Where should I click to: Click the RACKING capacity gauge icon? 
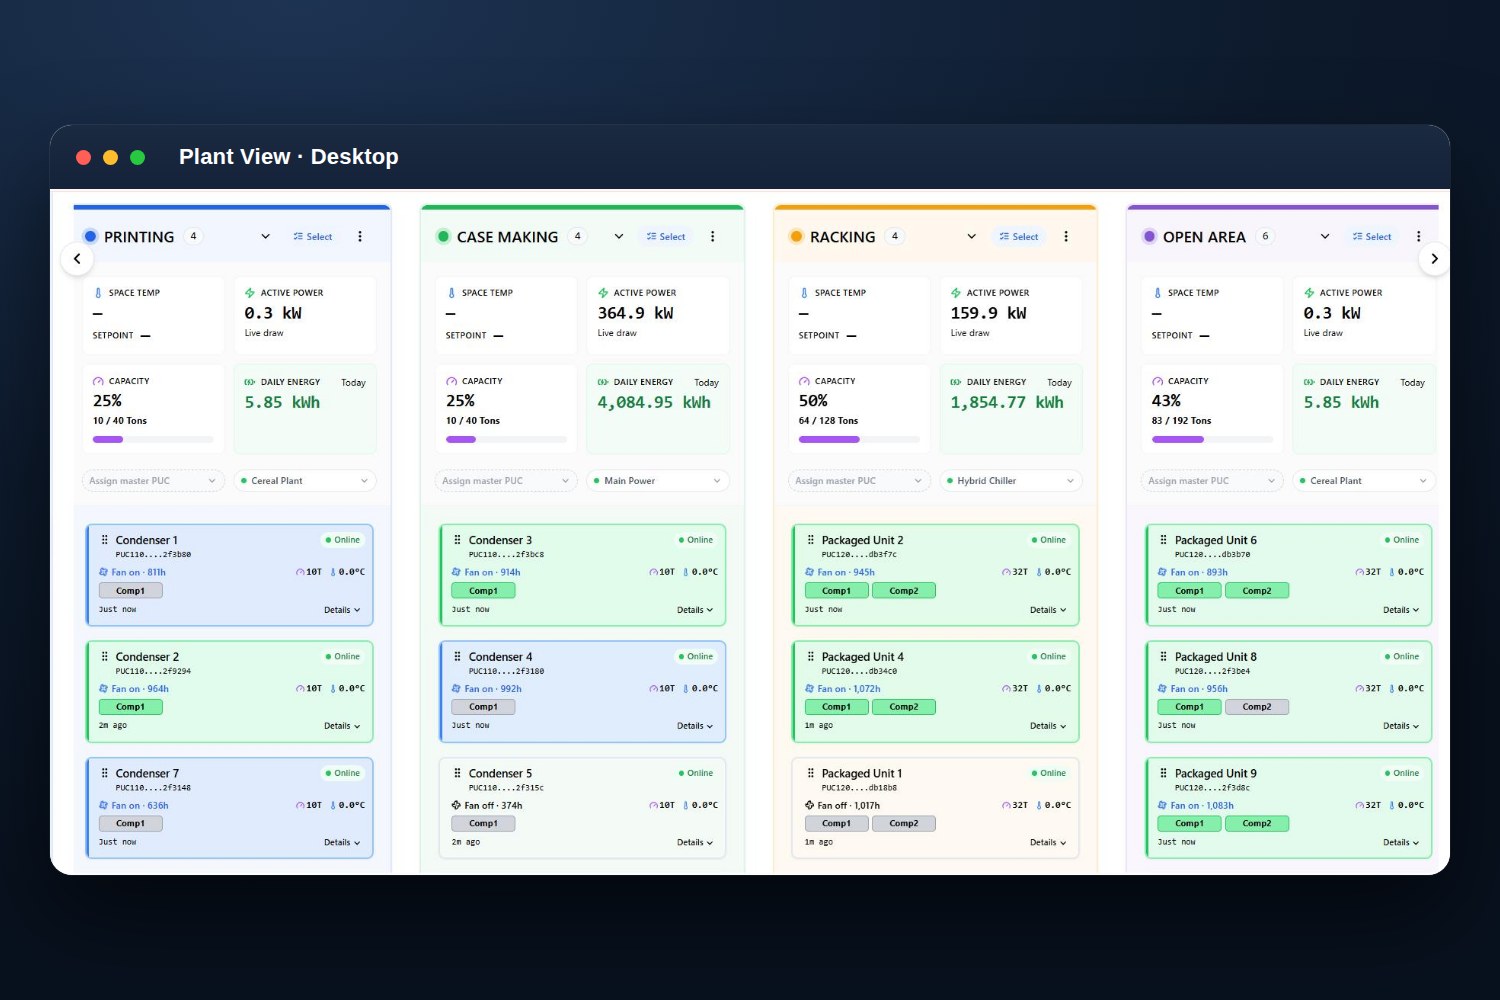point(804,381)
